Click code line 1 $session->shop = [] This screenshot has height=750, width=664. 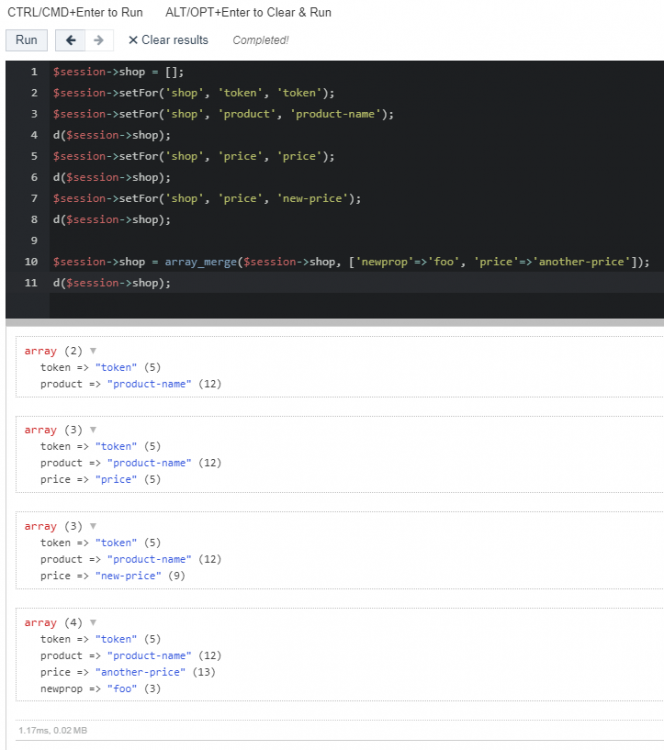point(118,72)
